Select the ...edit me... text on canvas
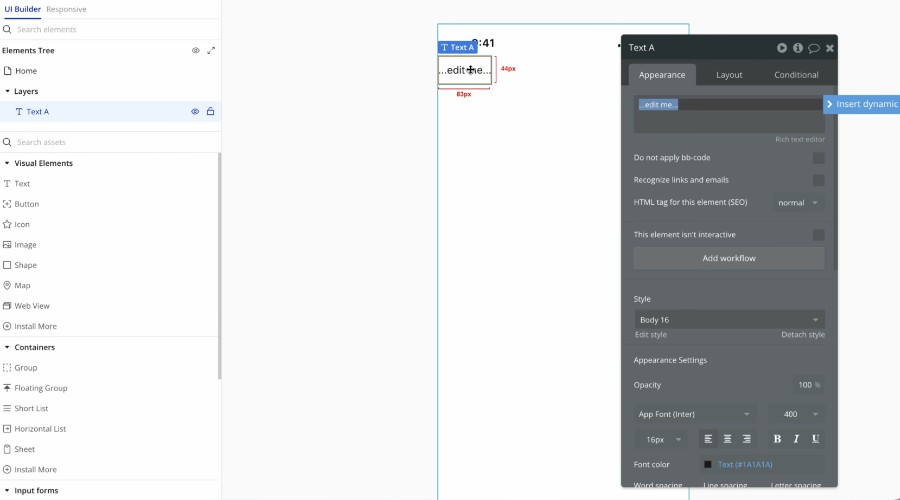 [465, 70]
